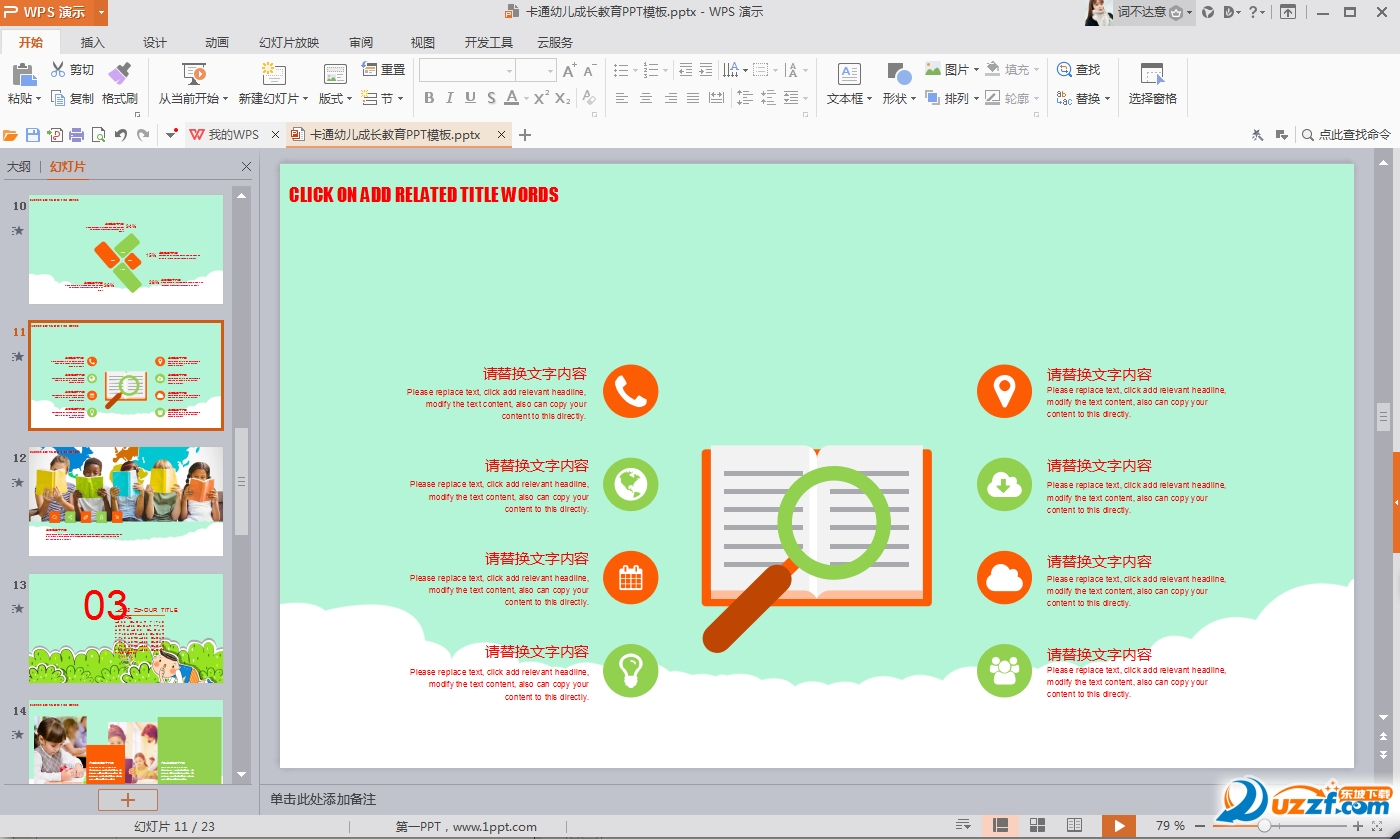Click the Copy (复制) button
The image size is (1400, 839).
[72, 99]
